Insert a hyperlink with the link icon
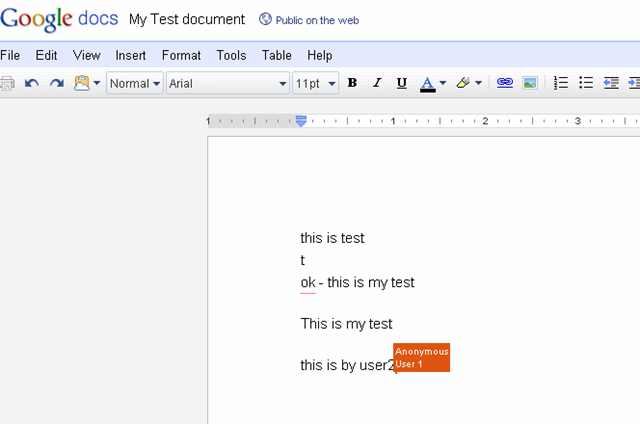This screenshot has width=640, height=424. click(504, 83)
